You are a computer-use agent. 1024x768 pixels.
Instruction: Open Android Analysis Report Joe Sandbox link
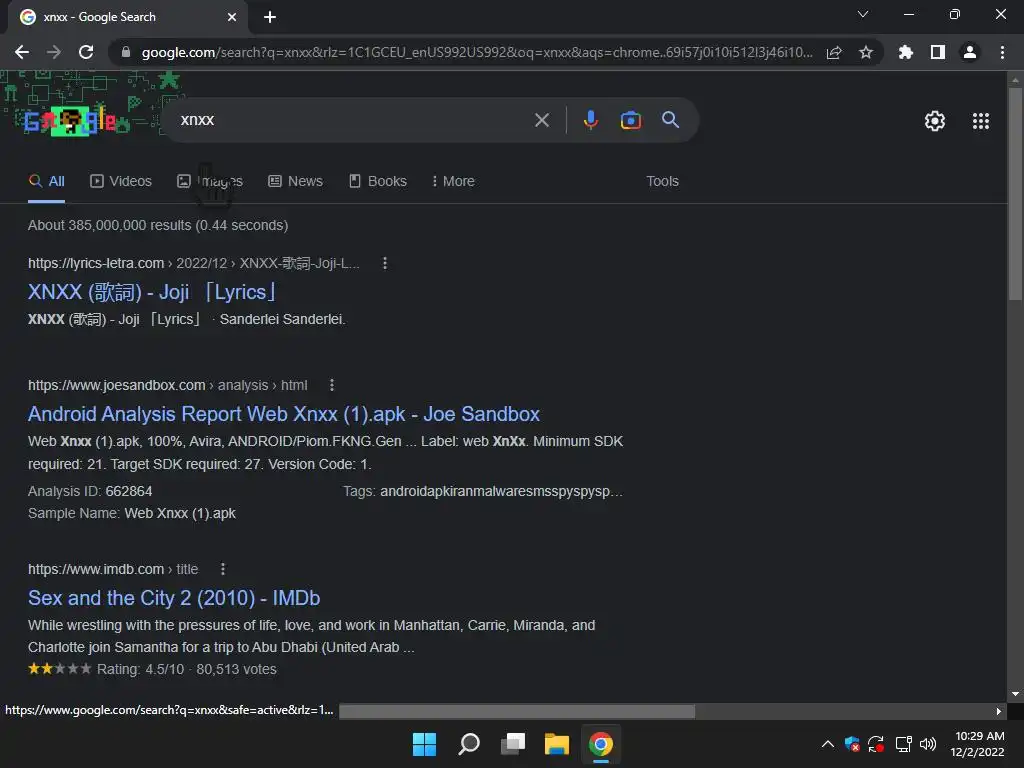tap(284, 414)
